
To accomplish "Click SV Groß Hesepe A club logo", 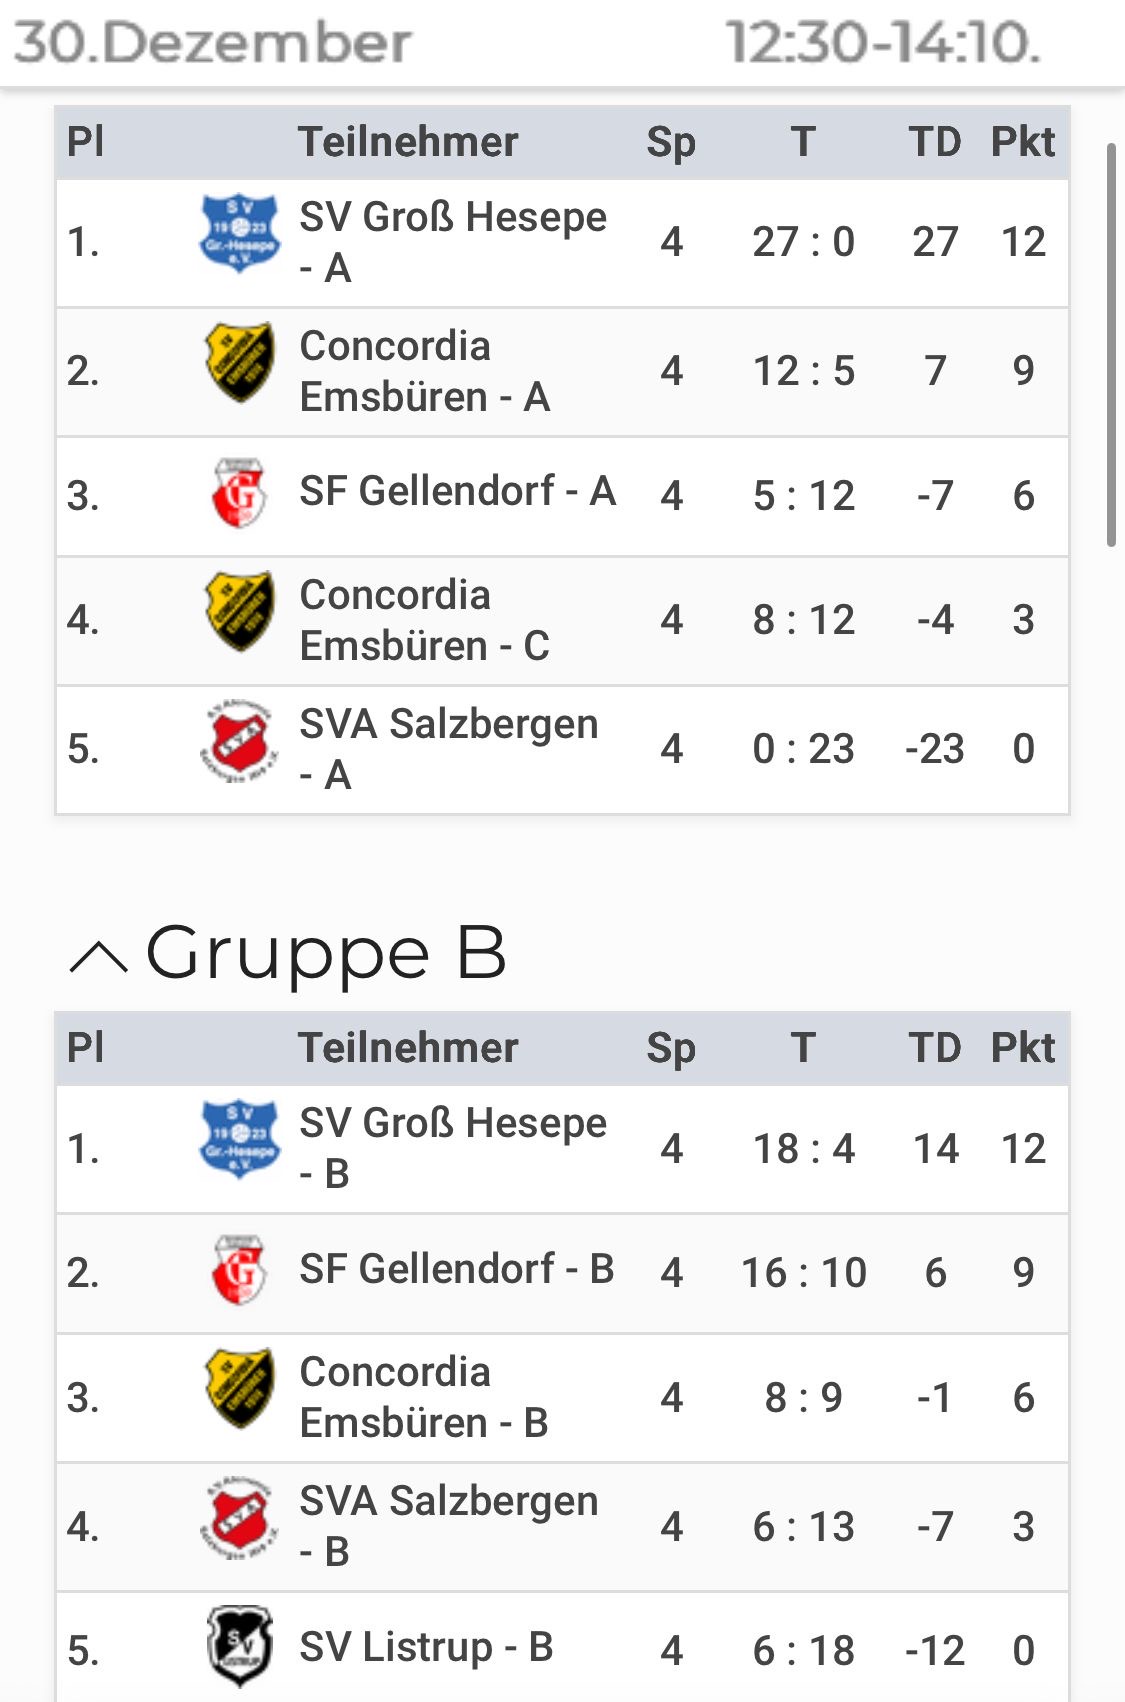I will tap(240, 233).
